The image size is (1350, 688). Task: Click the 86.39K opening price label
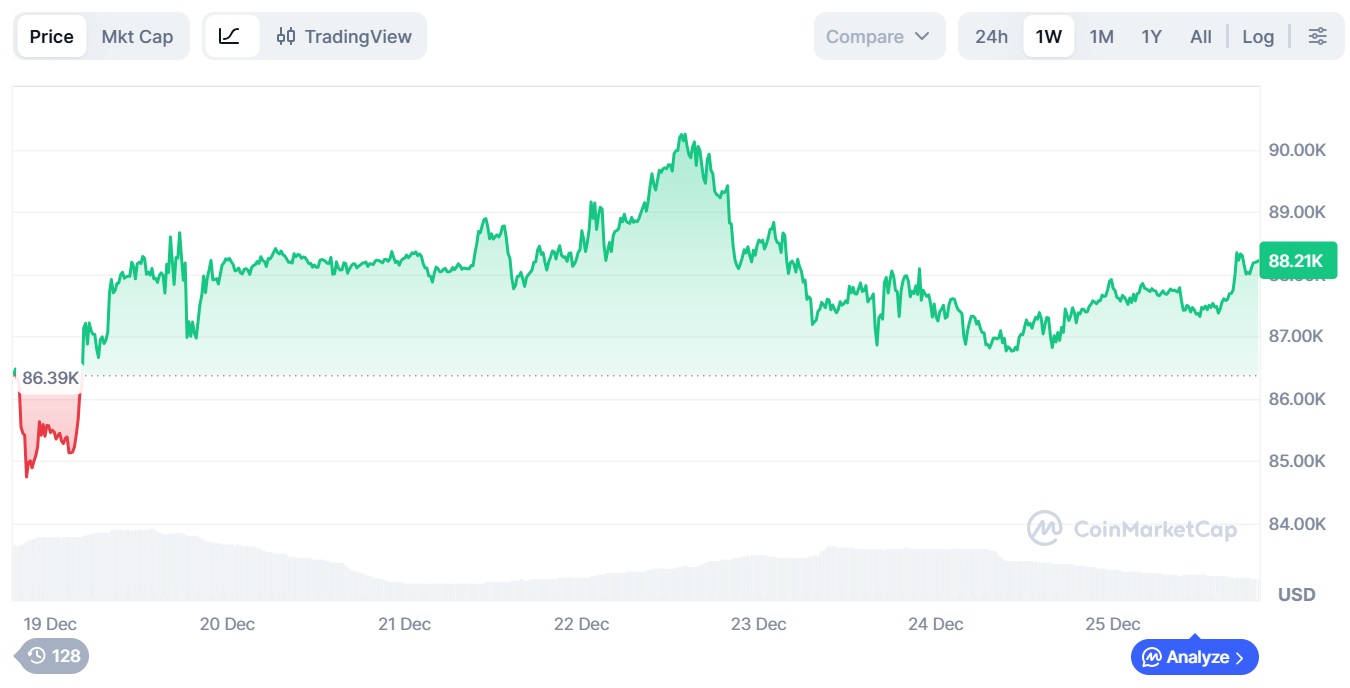[50, 378]
